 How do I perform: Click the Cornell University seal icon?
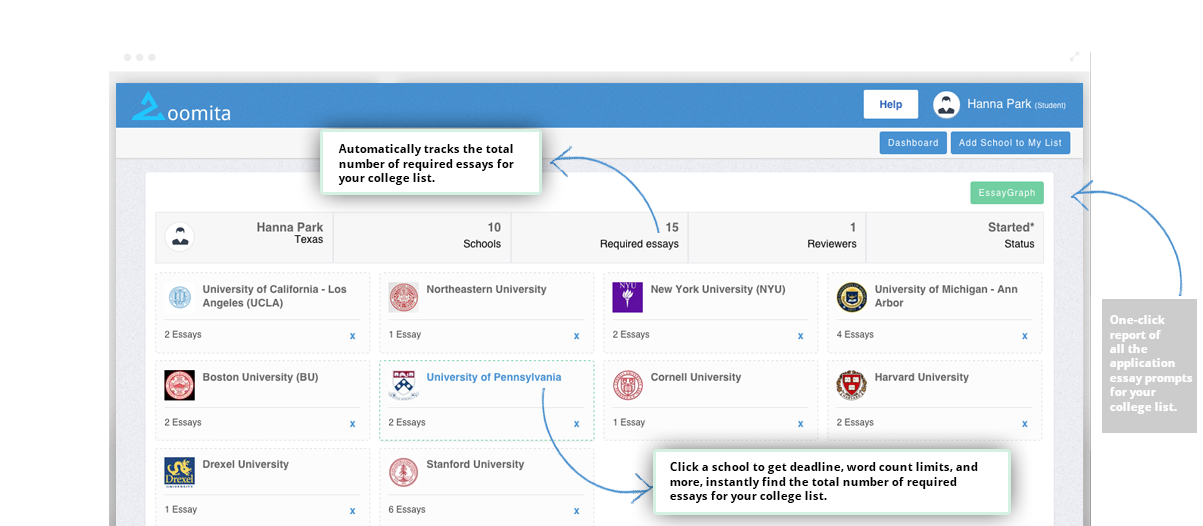click(x=627, y=385)
